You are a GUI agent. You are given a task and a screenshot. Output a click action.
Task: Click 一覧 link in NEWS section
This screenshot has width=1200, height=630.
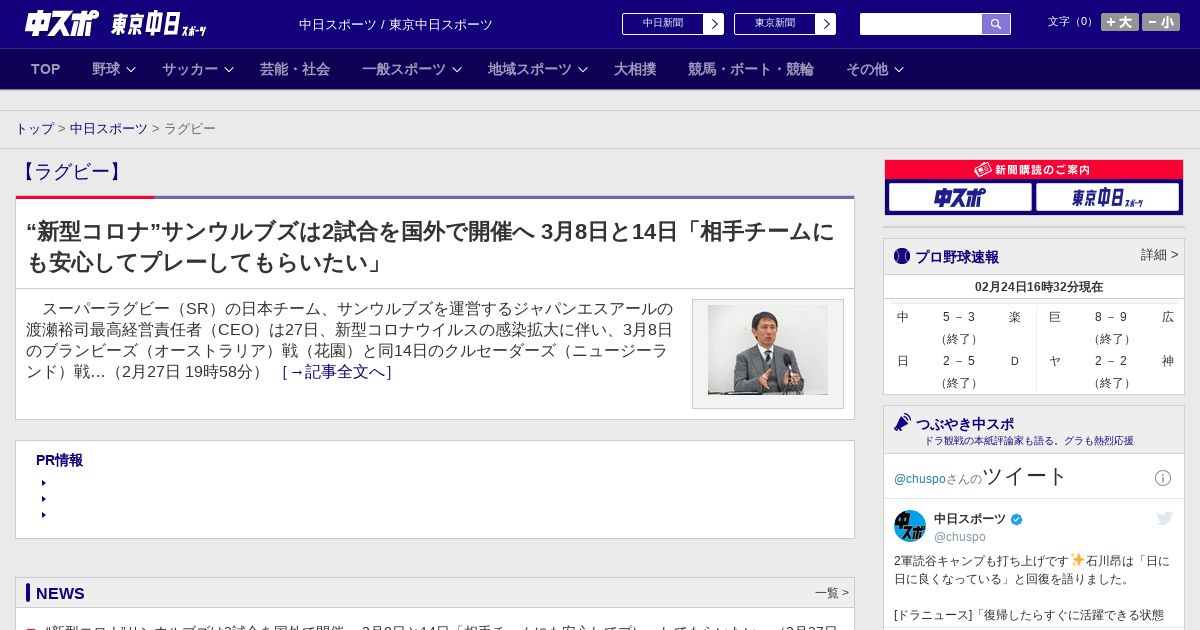coord(832,593)
